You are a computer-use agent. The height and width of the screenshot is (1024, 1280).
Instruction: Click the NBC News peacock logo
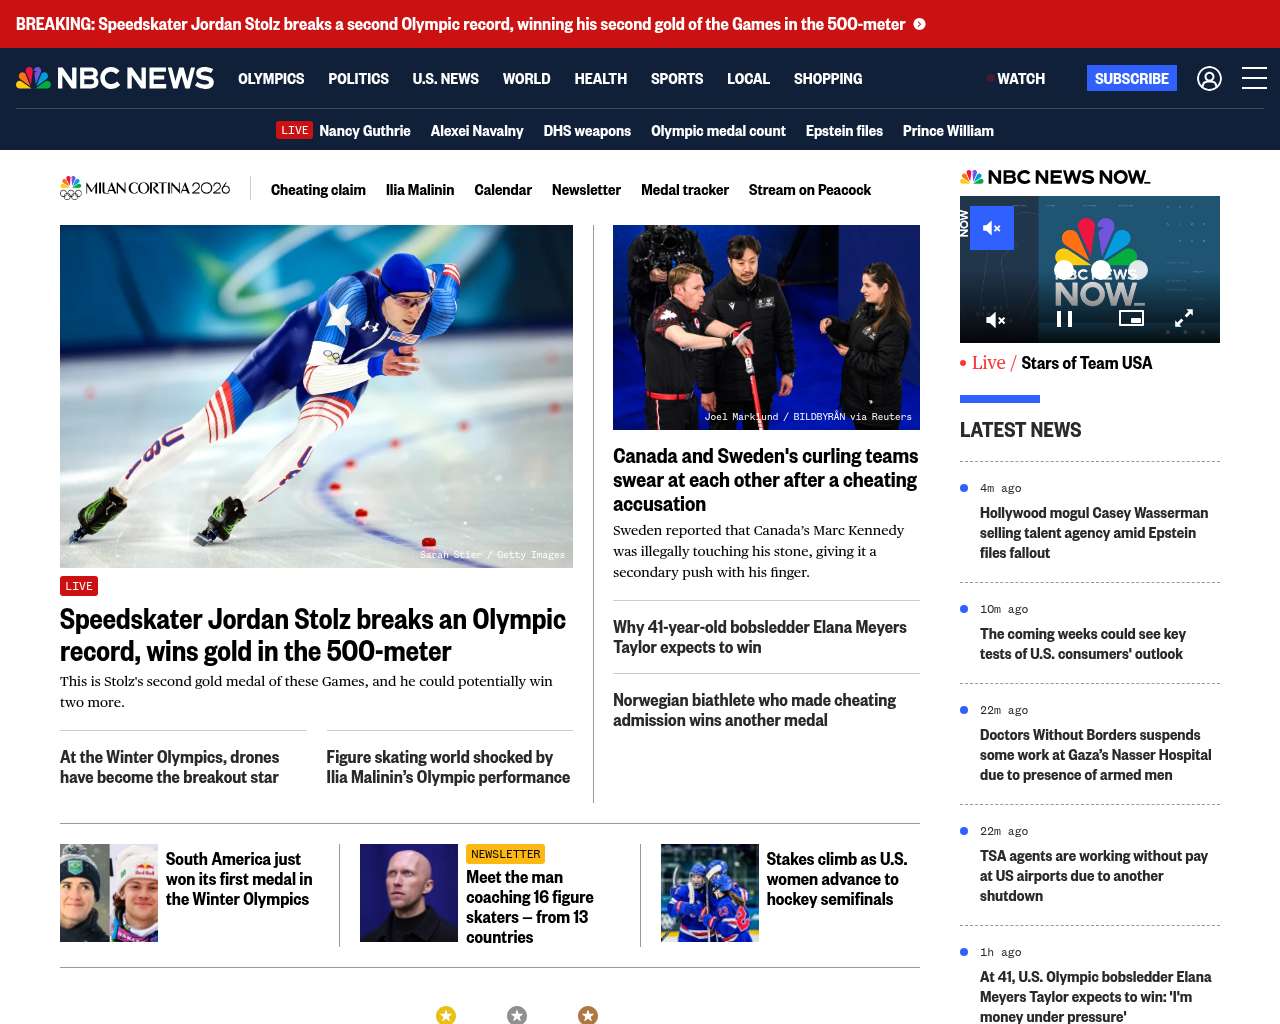tap(115, 78)
